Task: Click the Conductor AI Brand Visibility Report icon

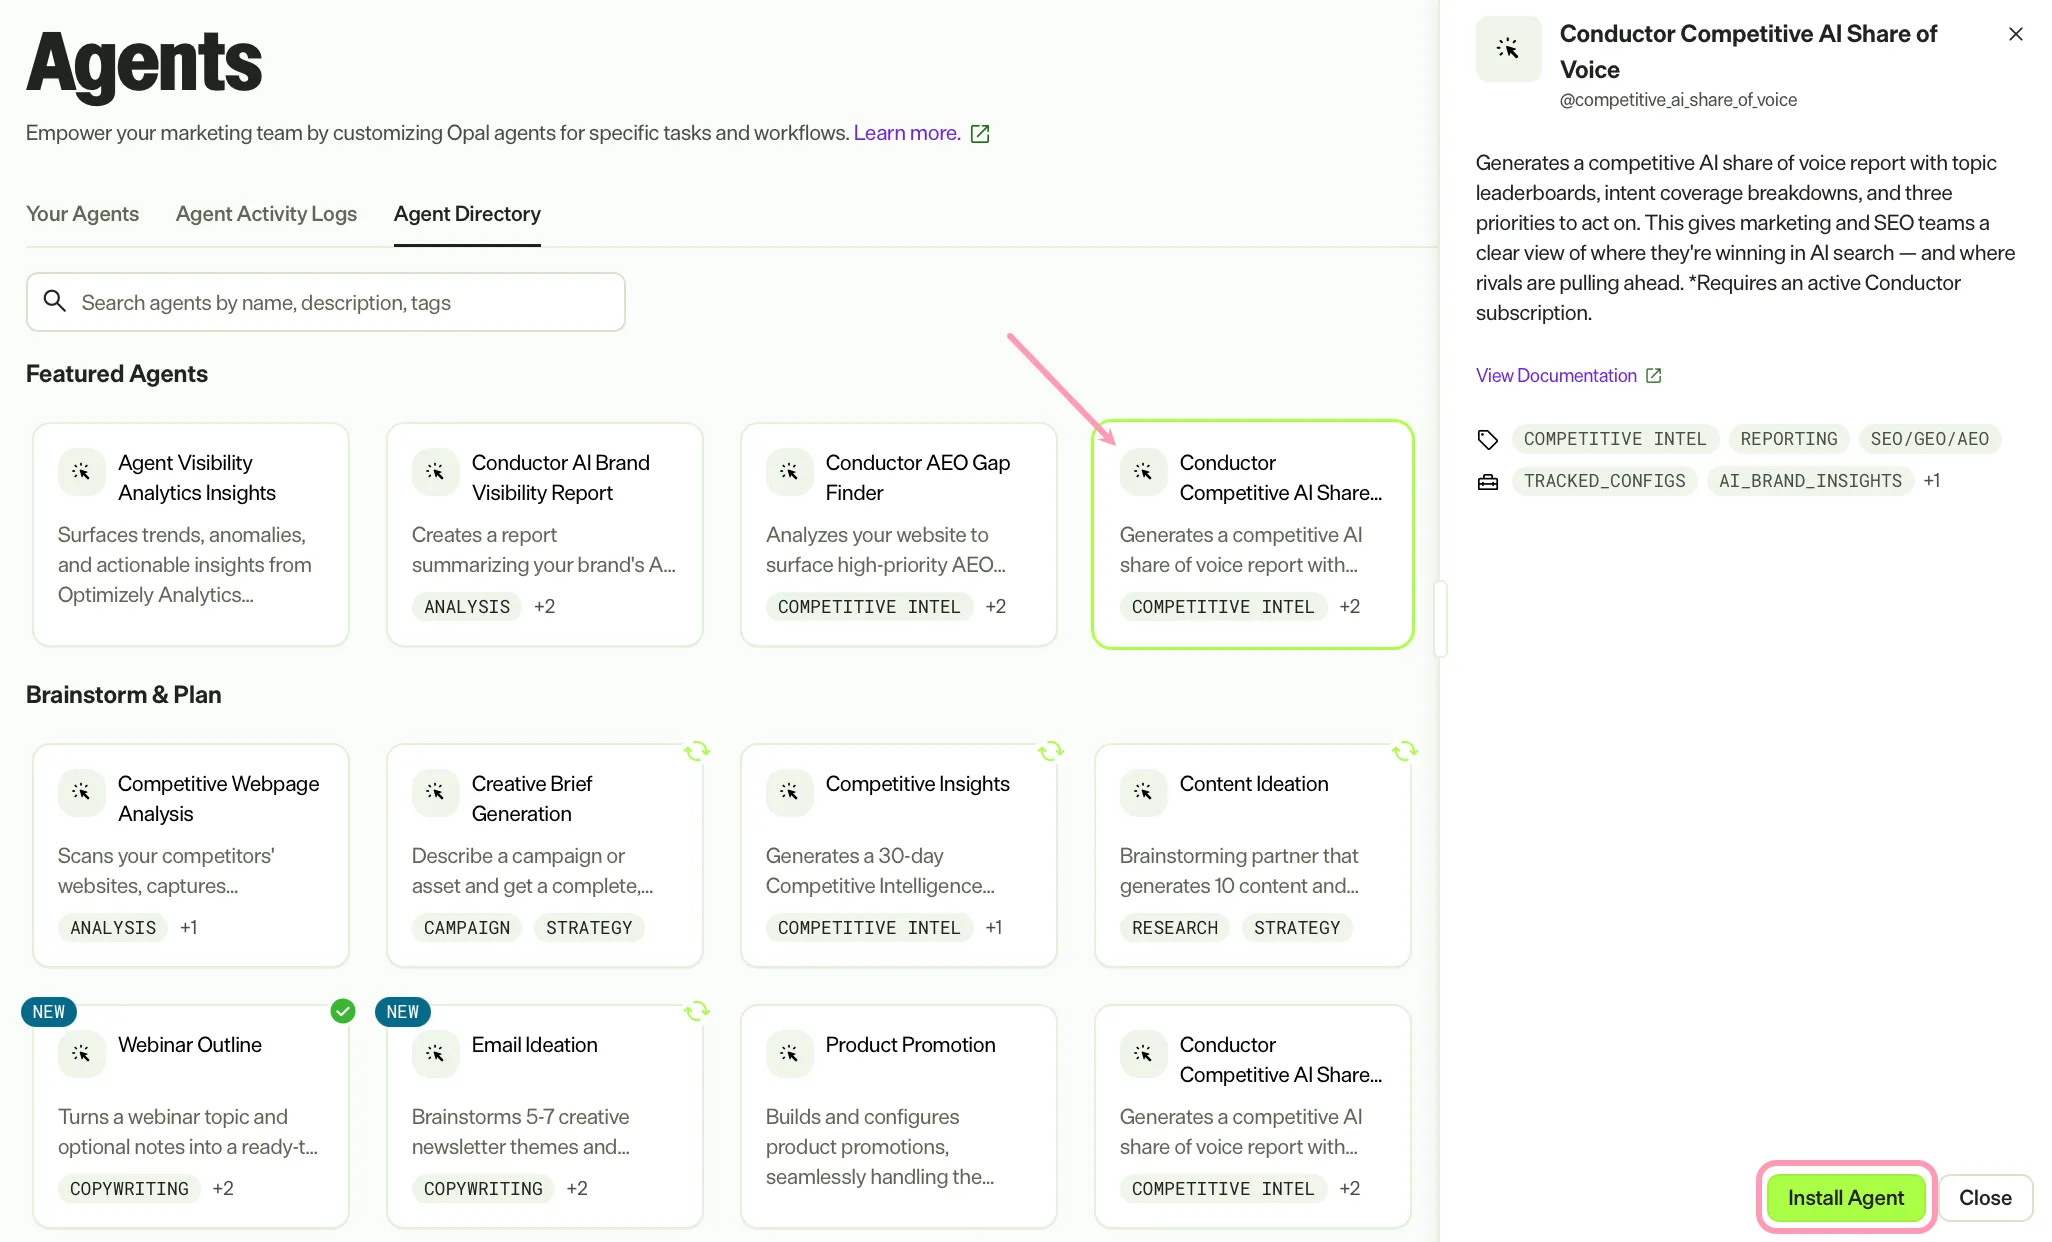Action: [x=436, y=471]
